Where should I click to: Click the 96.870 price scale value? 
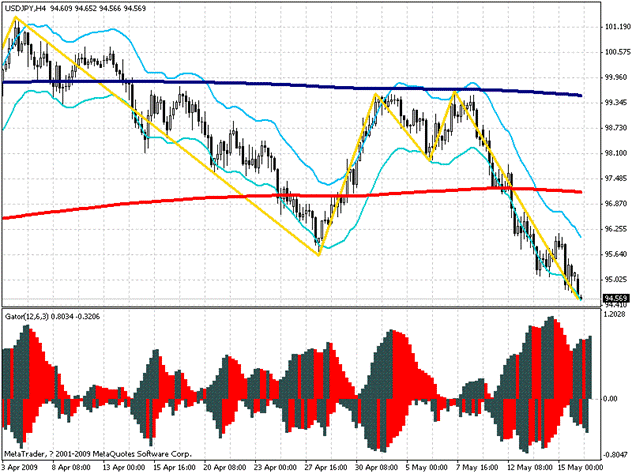[616, 204]
